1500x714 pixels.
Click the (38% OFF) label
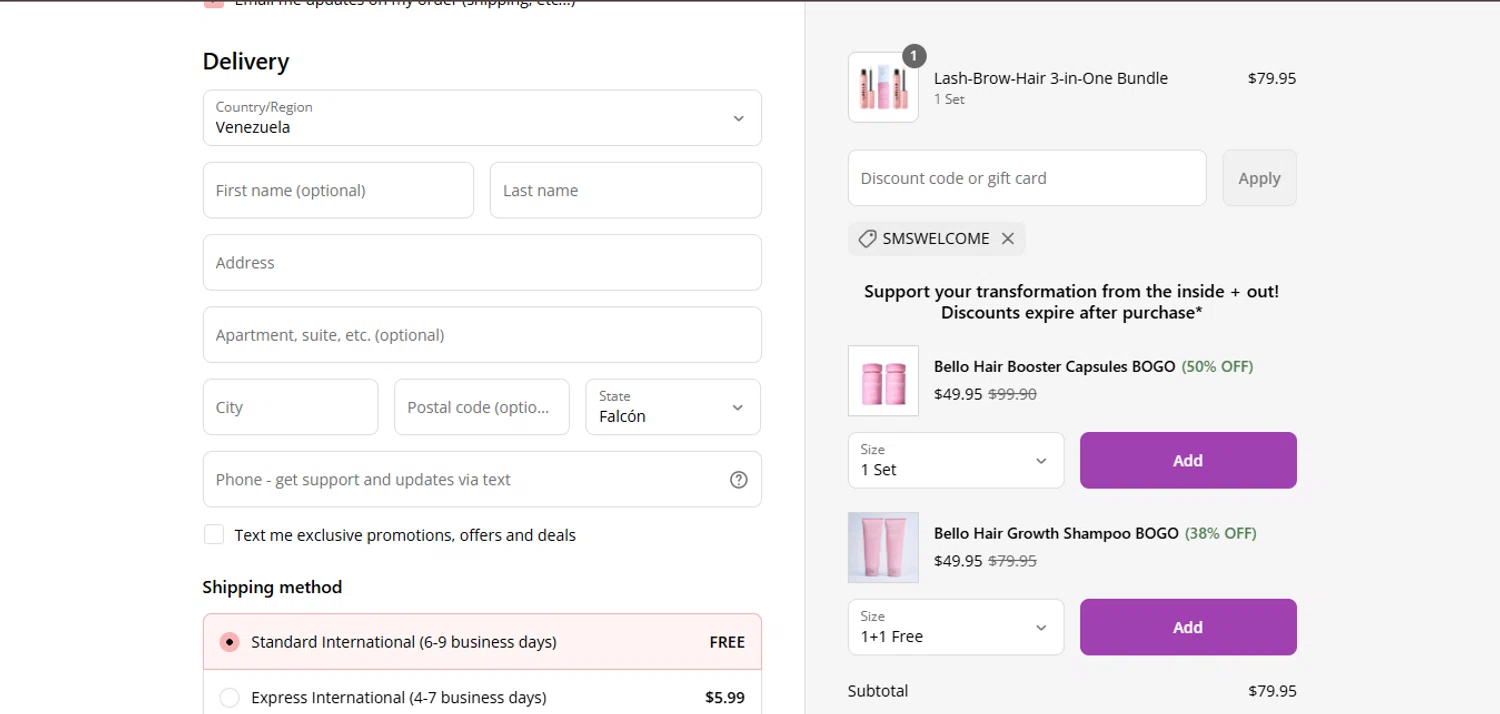coord(1220,533)
